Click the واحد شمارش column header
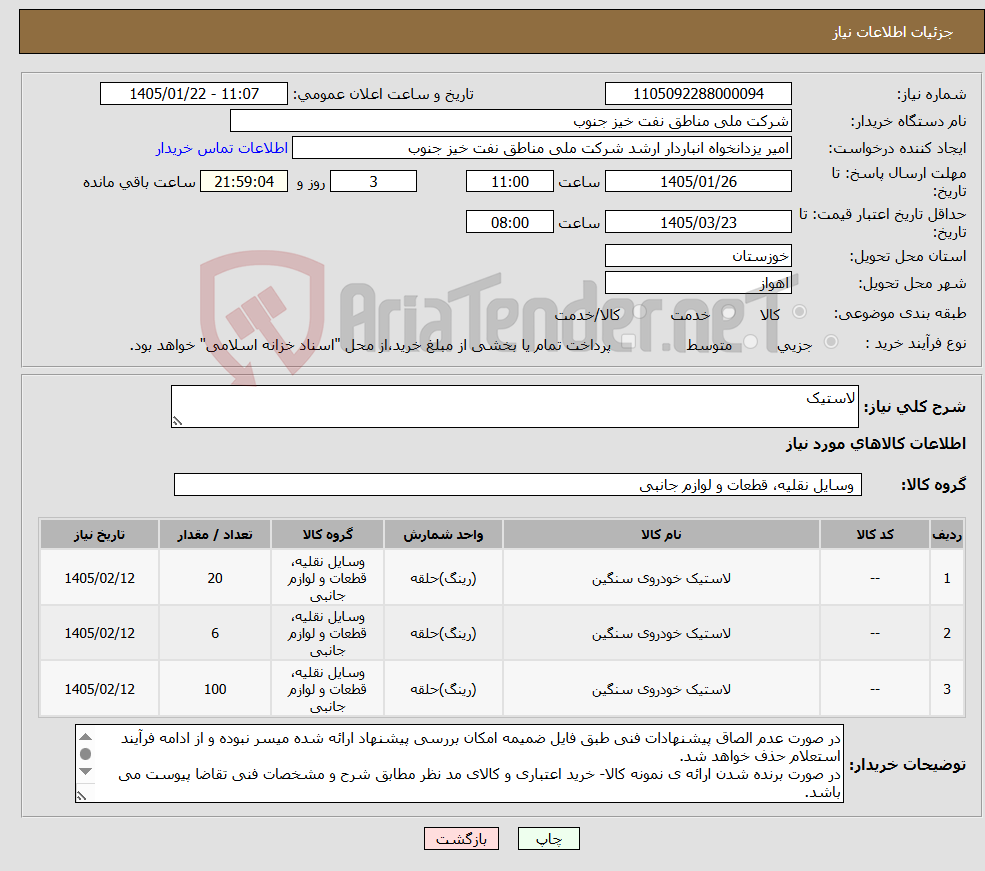 (443, 534)
